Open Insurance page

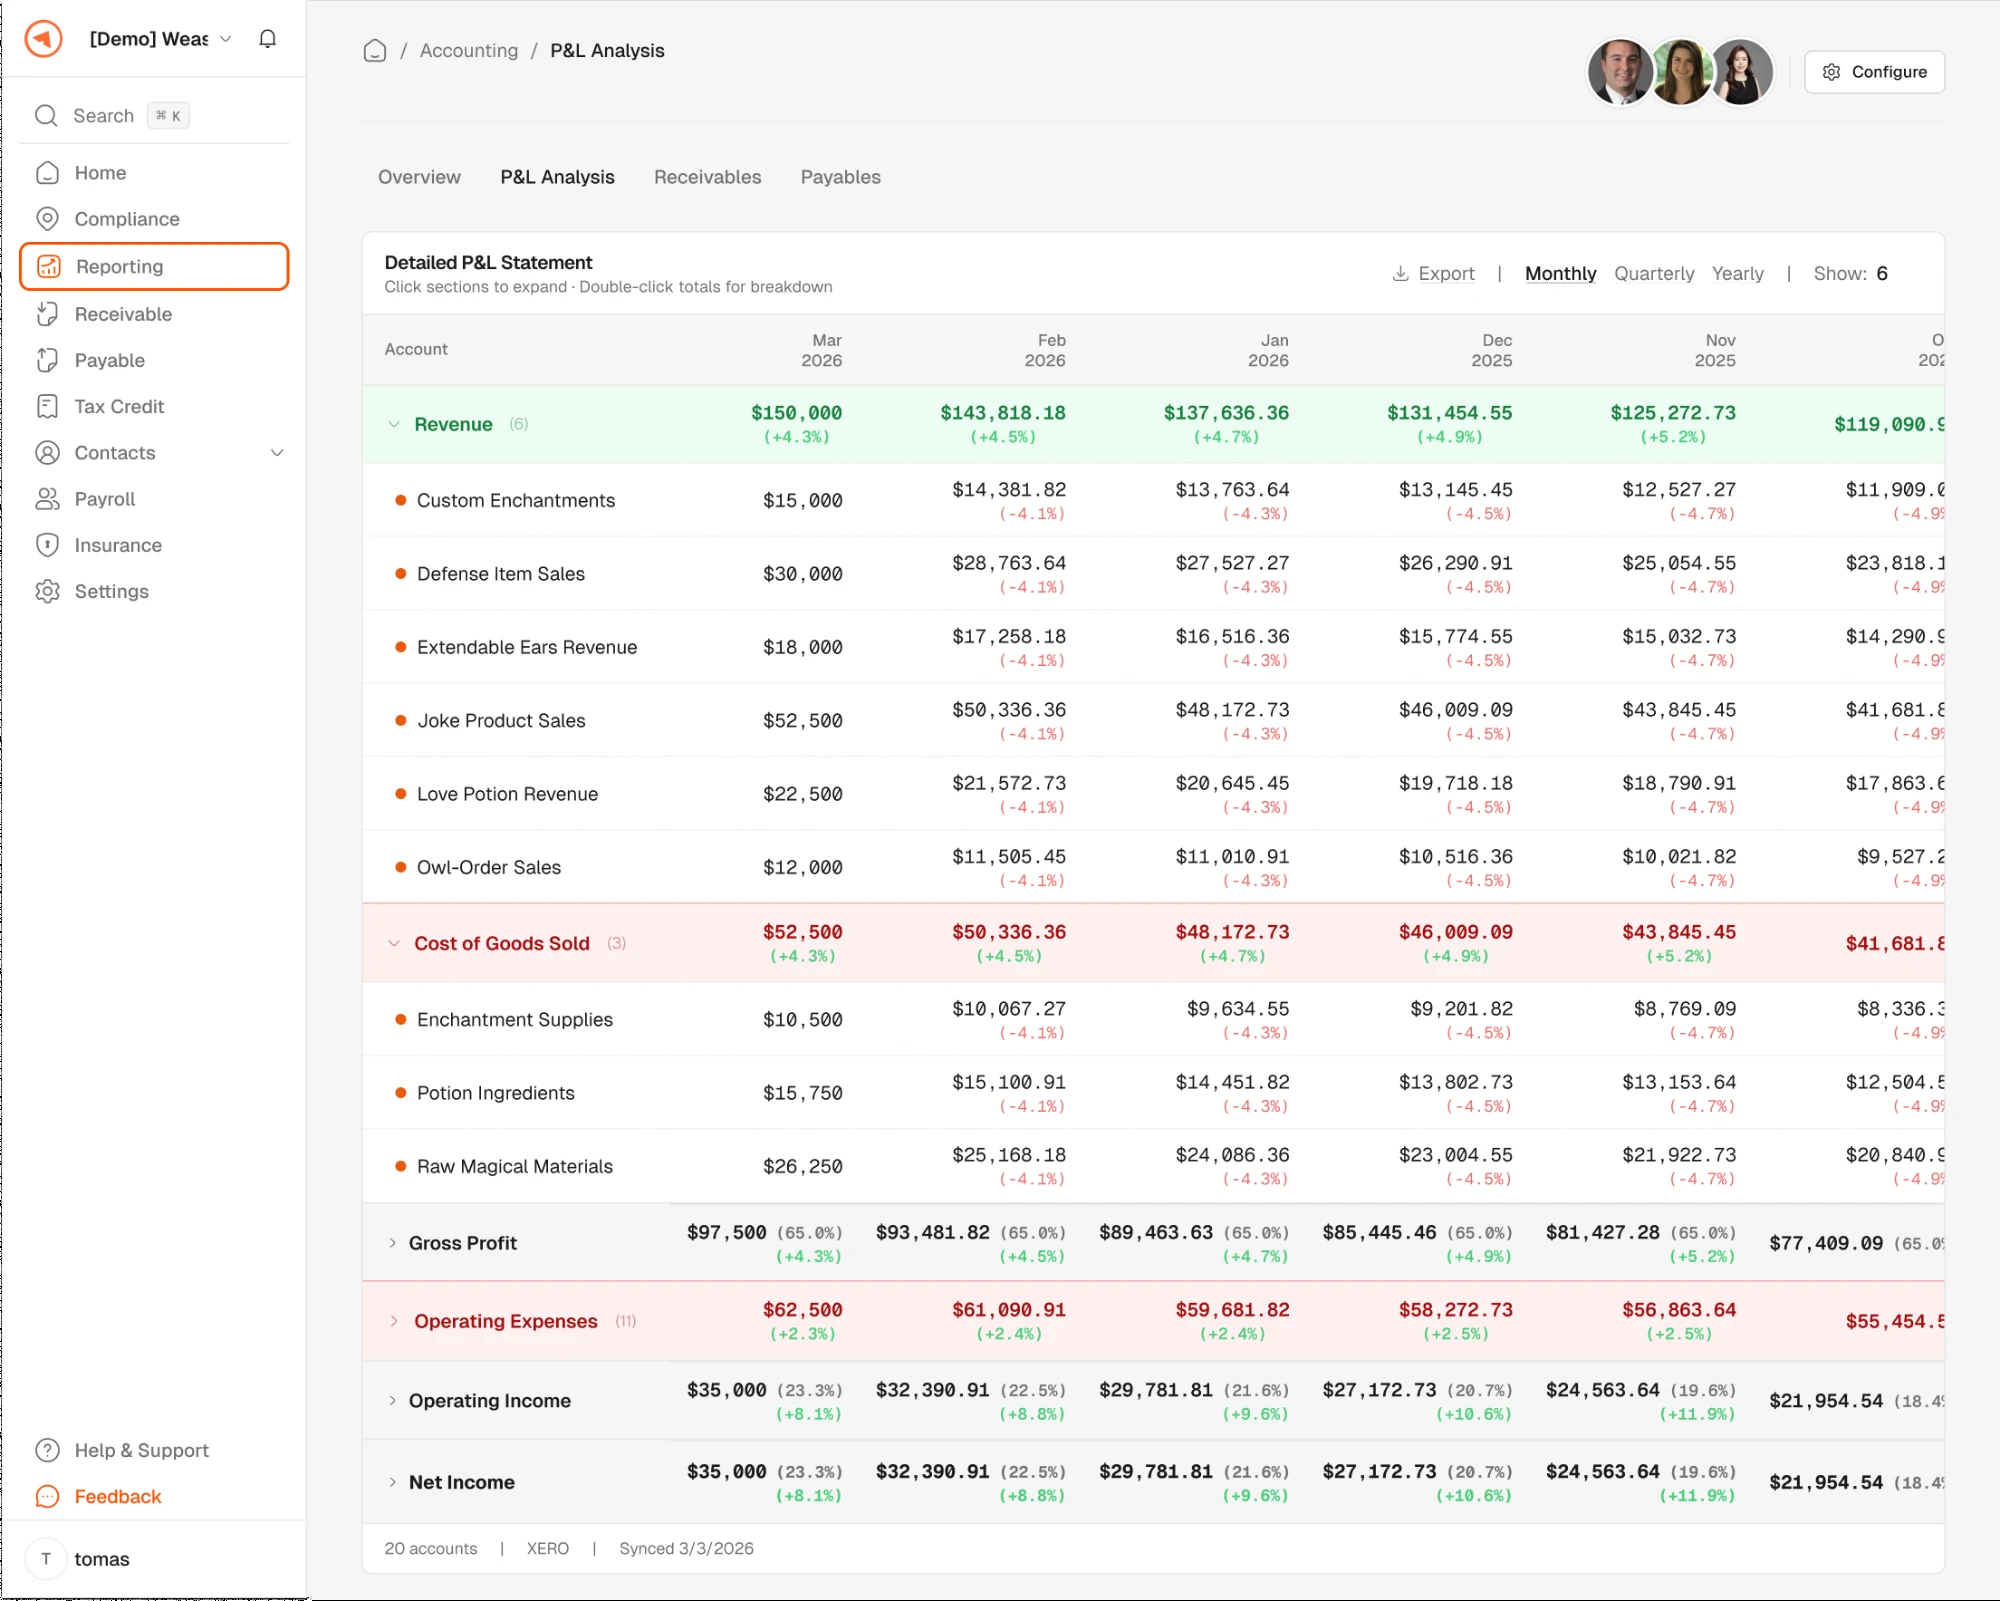[x=154, y=545]
